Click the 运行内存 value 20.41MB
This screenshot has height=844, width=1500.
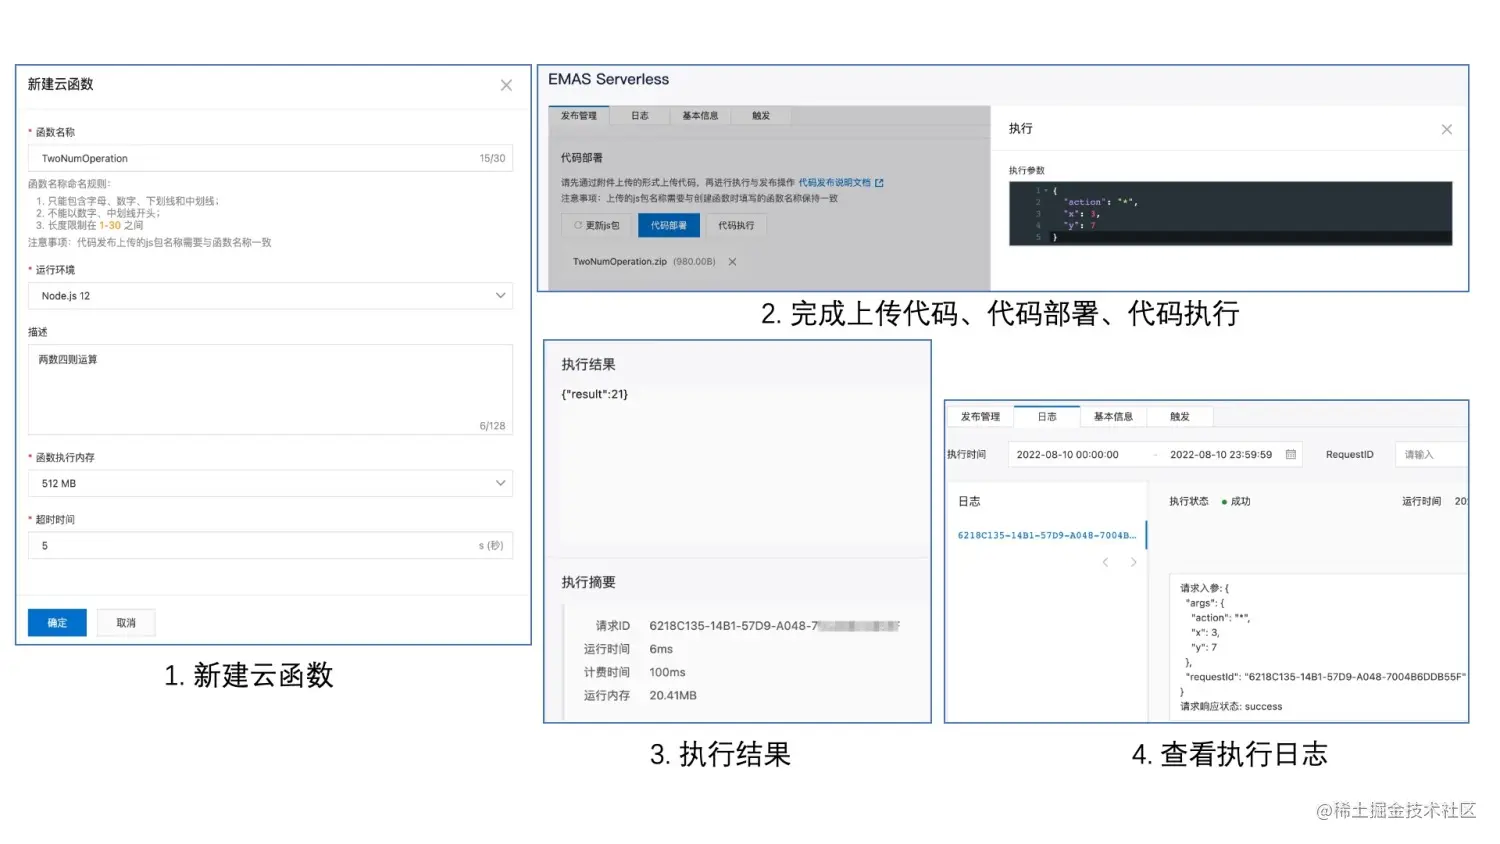point(673,696)
